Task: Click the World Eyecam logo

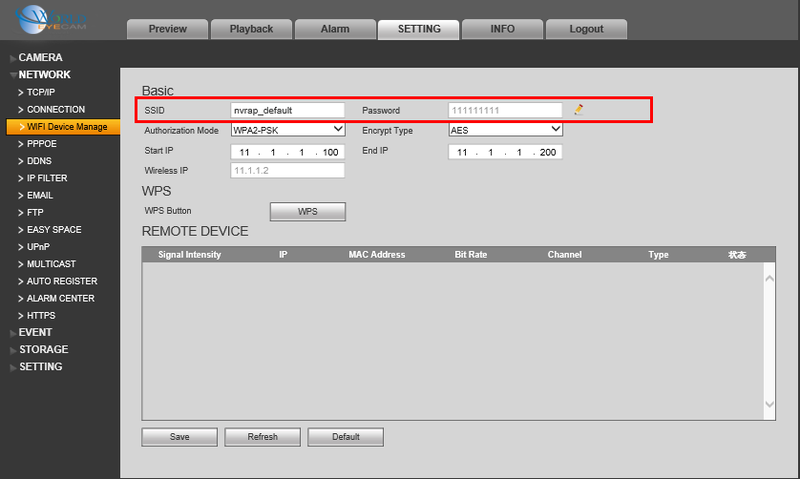Action: (50, 20)
